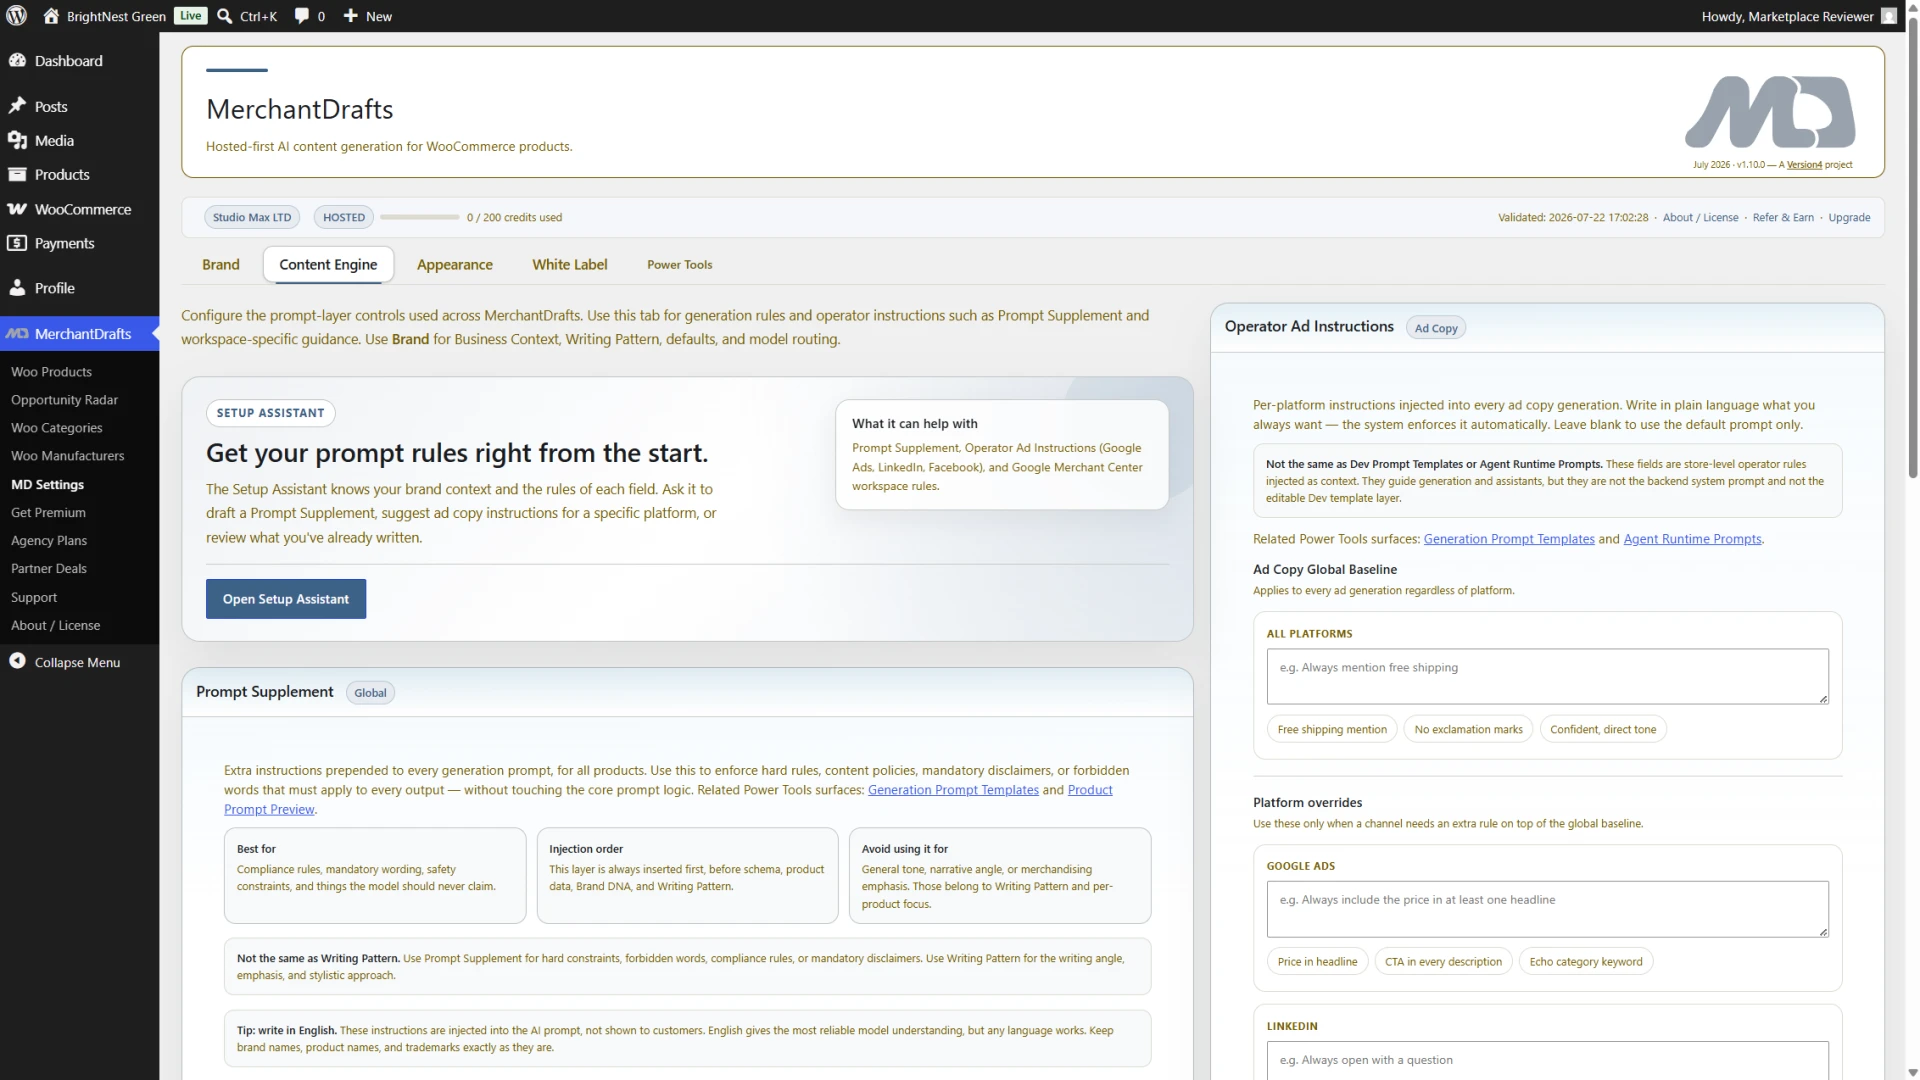
Task: Insert the Price in headline chip
Action: pyautogui.click(x=1317, y=962)
